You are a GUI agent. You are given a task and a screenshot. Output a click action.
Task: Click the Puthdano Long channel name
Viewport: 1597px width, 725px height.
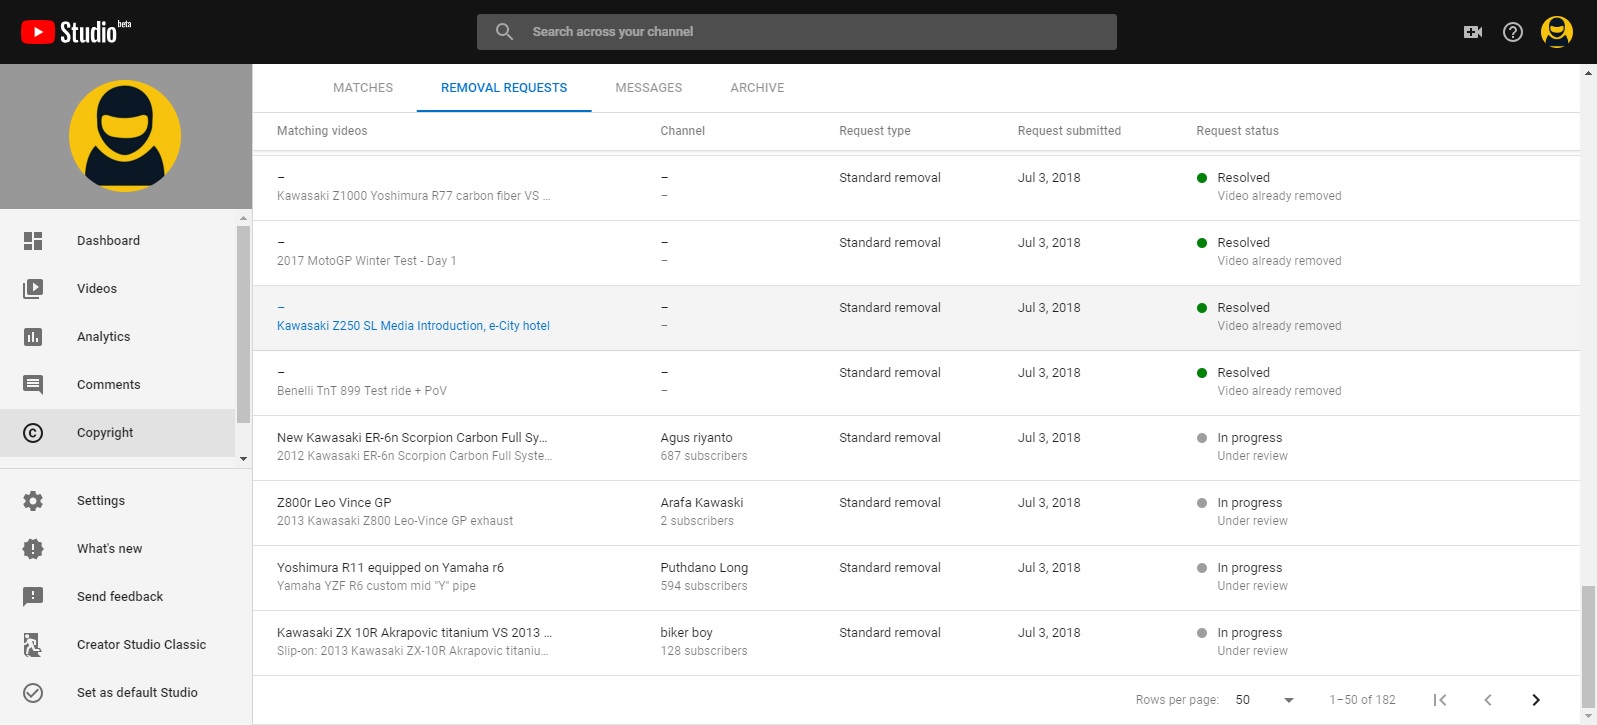click(x=704, y=568)
